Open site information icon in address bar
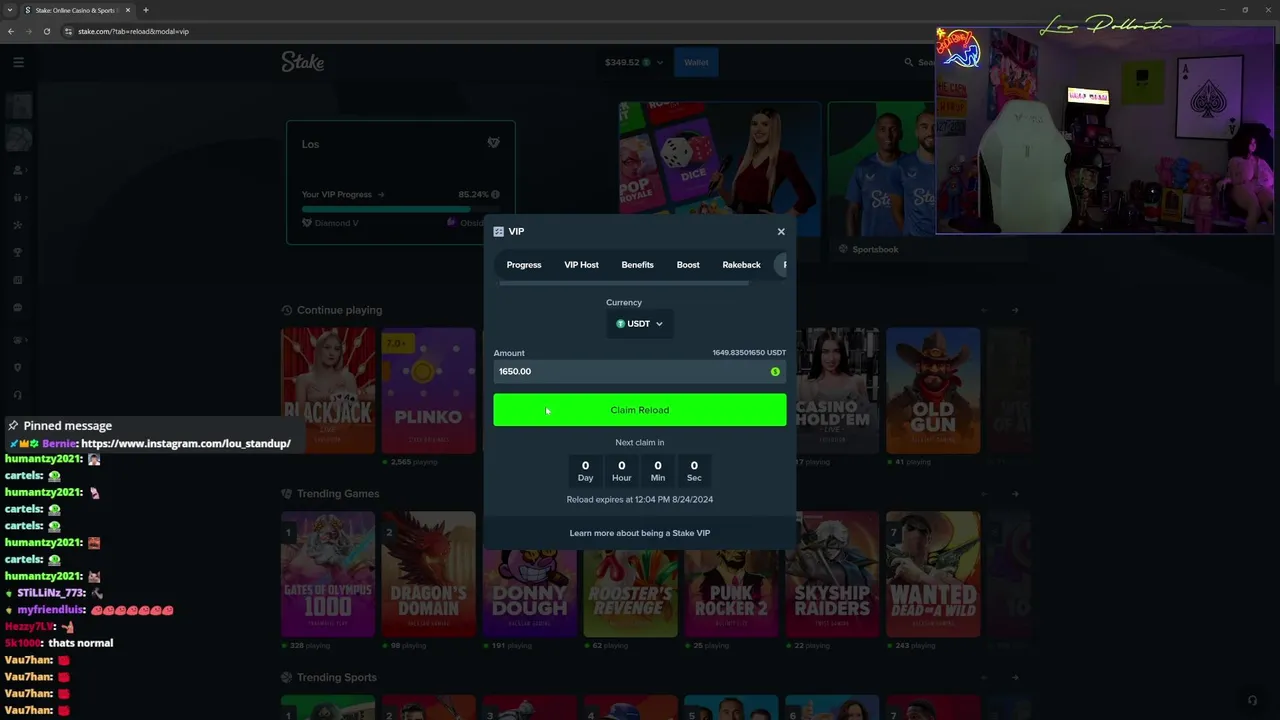 click(69, 31)
